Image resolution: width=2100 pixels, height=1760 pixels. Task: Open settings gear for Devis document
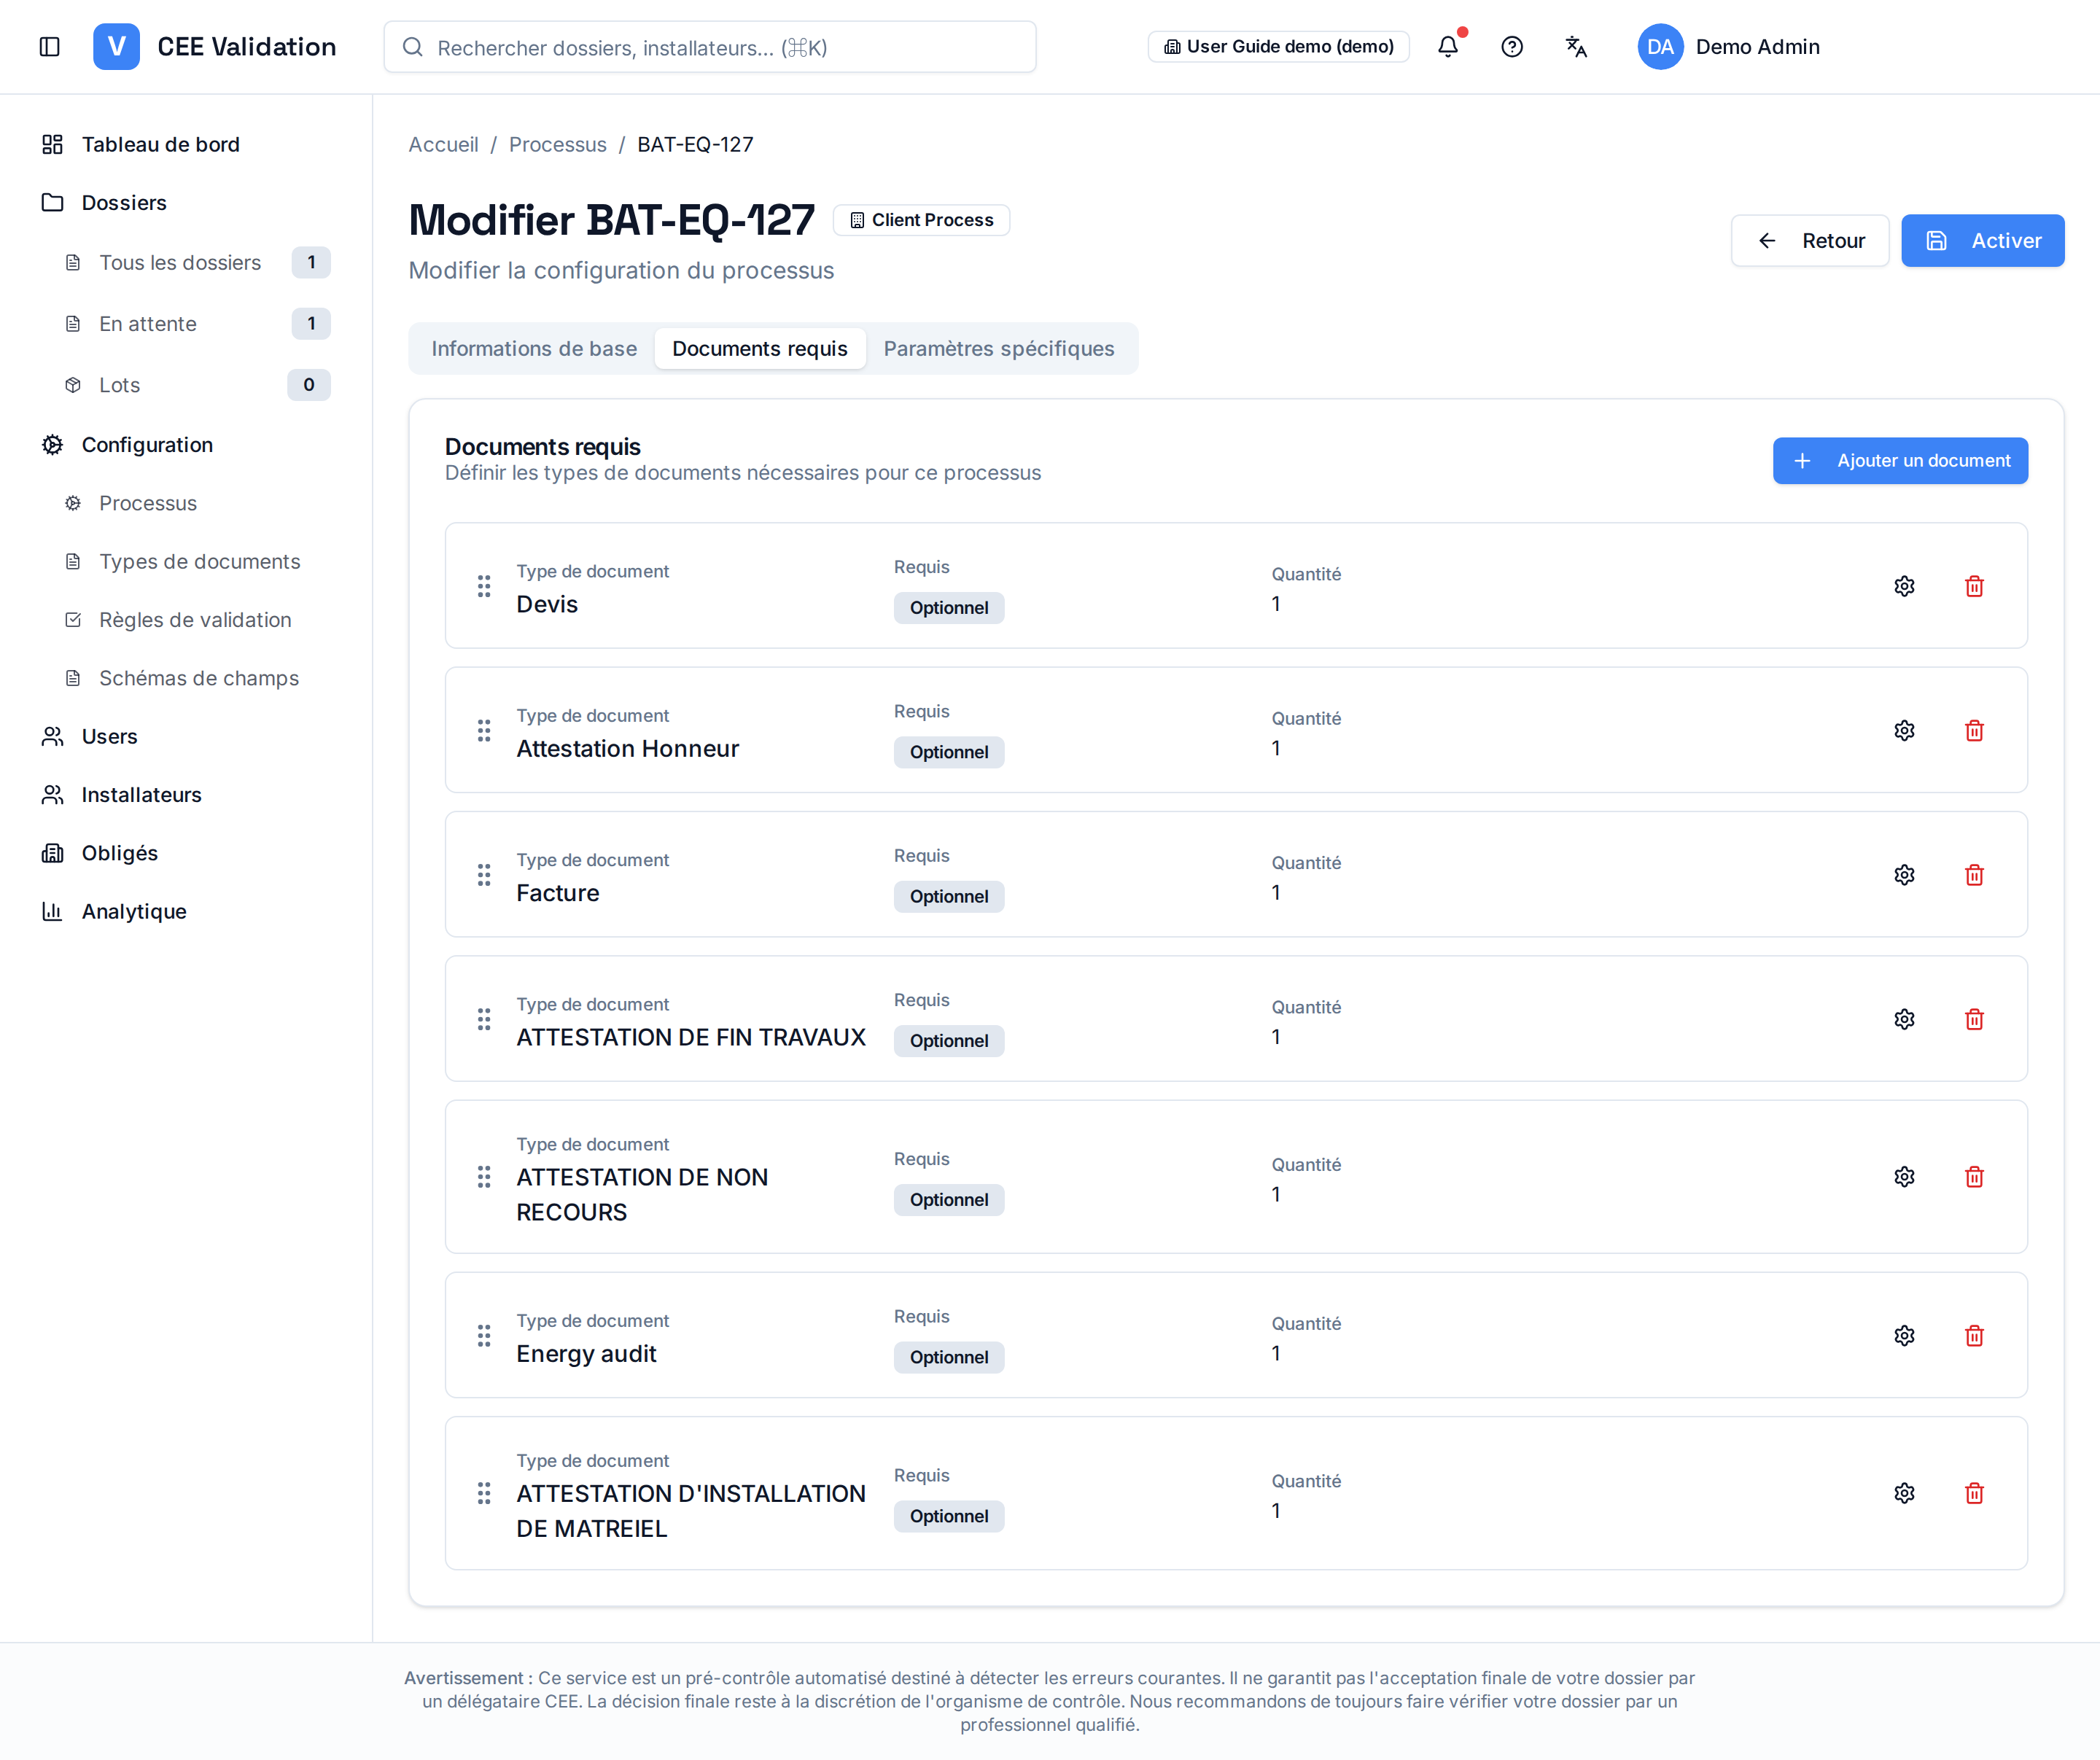pos(1904,586)
